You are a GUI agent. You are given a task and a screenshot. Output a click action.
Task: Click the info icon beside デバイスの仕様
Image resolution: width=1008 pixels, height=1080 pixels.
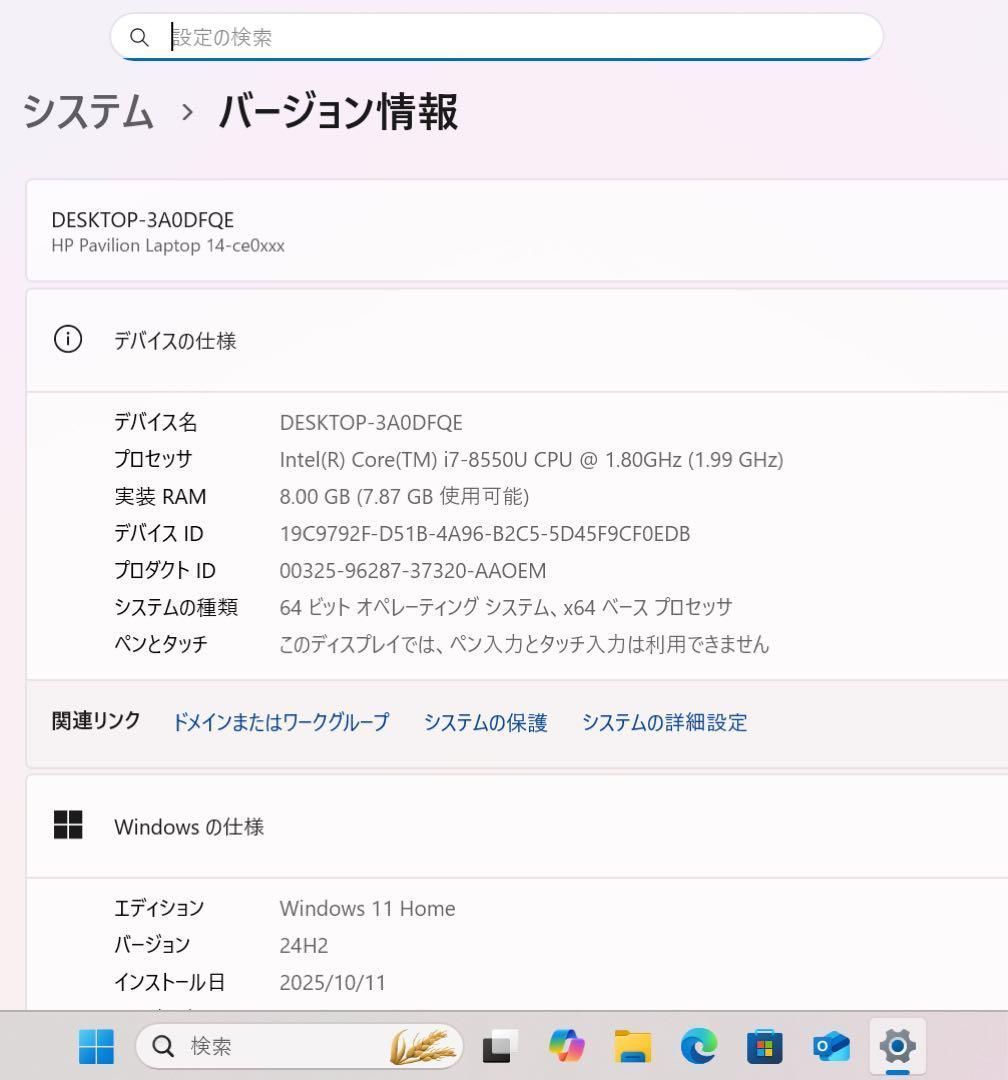point(68,339)
